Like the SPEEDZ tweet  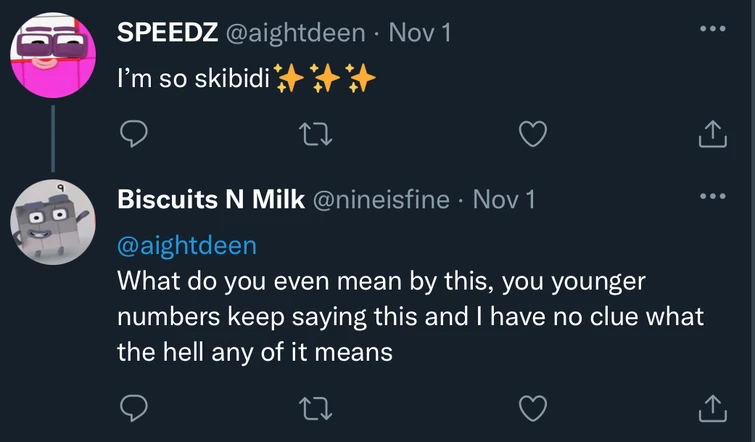click(536, 133)
